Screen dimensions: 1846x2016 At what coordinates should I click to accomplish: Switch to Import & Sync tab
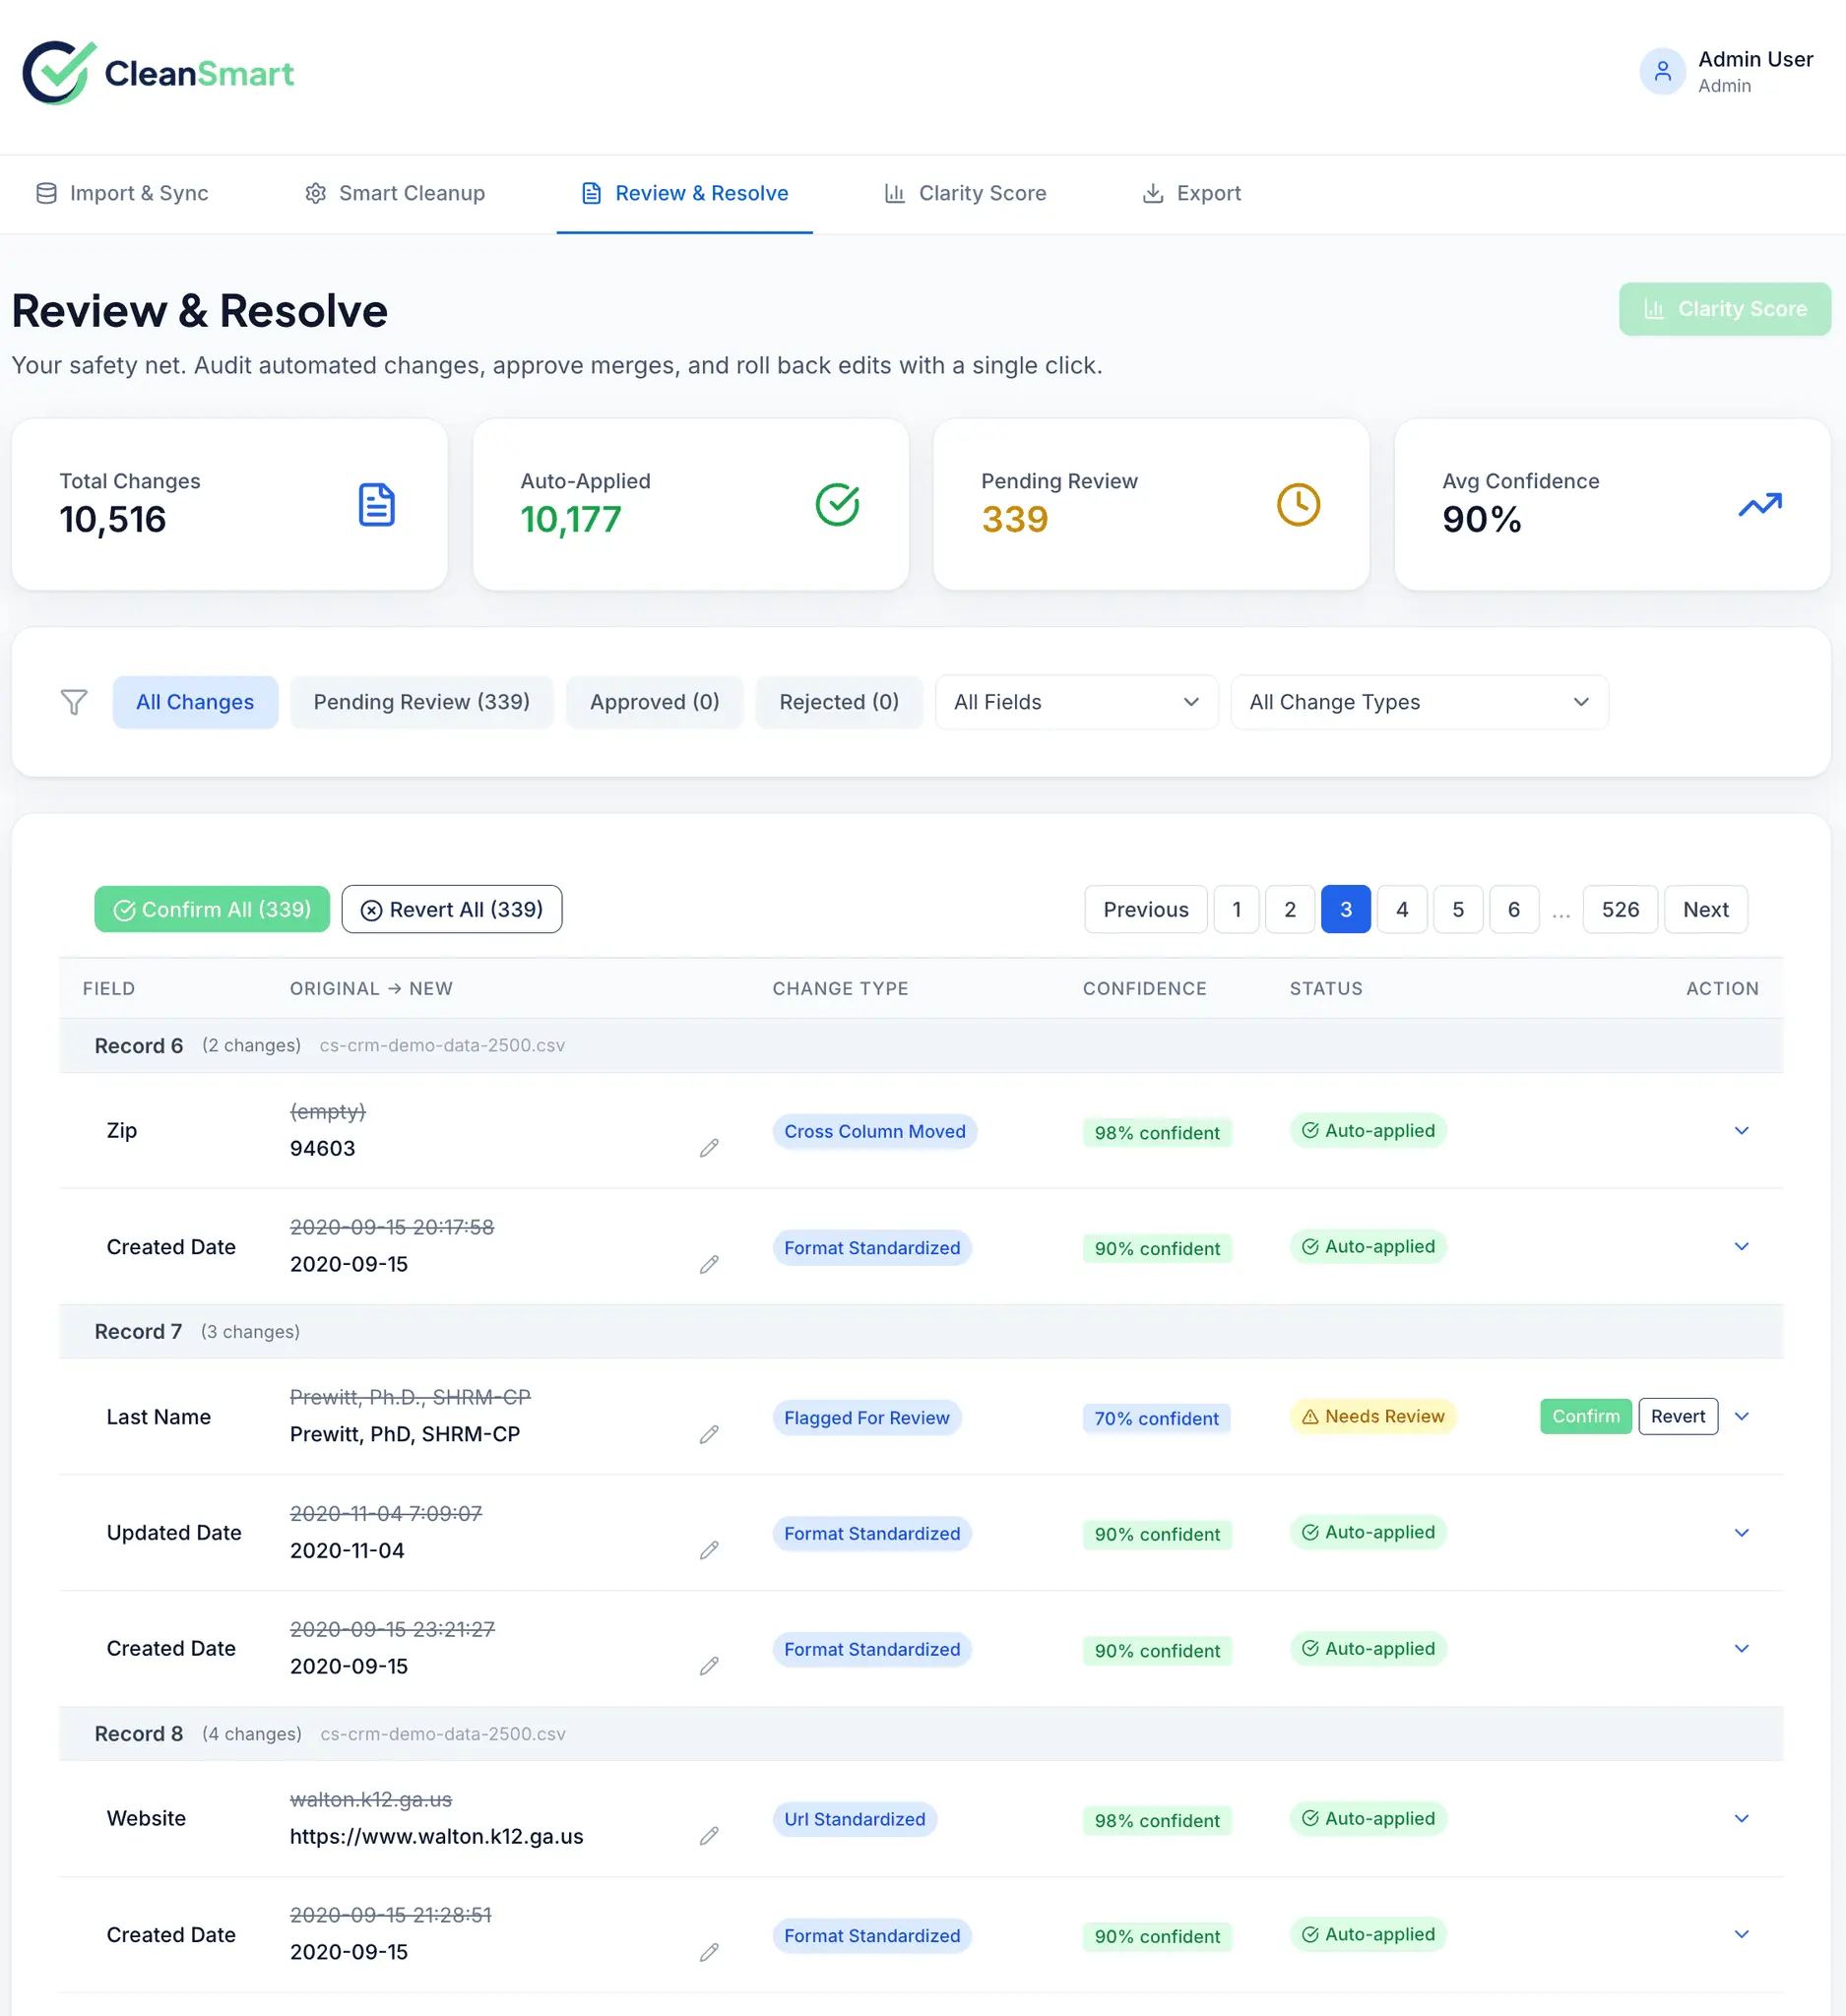pyautogui.click(x=122, y=193)
